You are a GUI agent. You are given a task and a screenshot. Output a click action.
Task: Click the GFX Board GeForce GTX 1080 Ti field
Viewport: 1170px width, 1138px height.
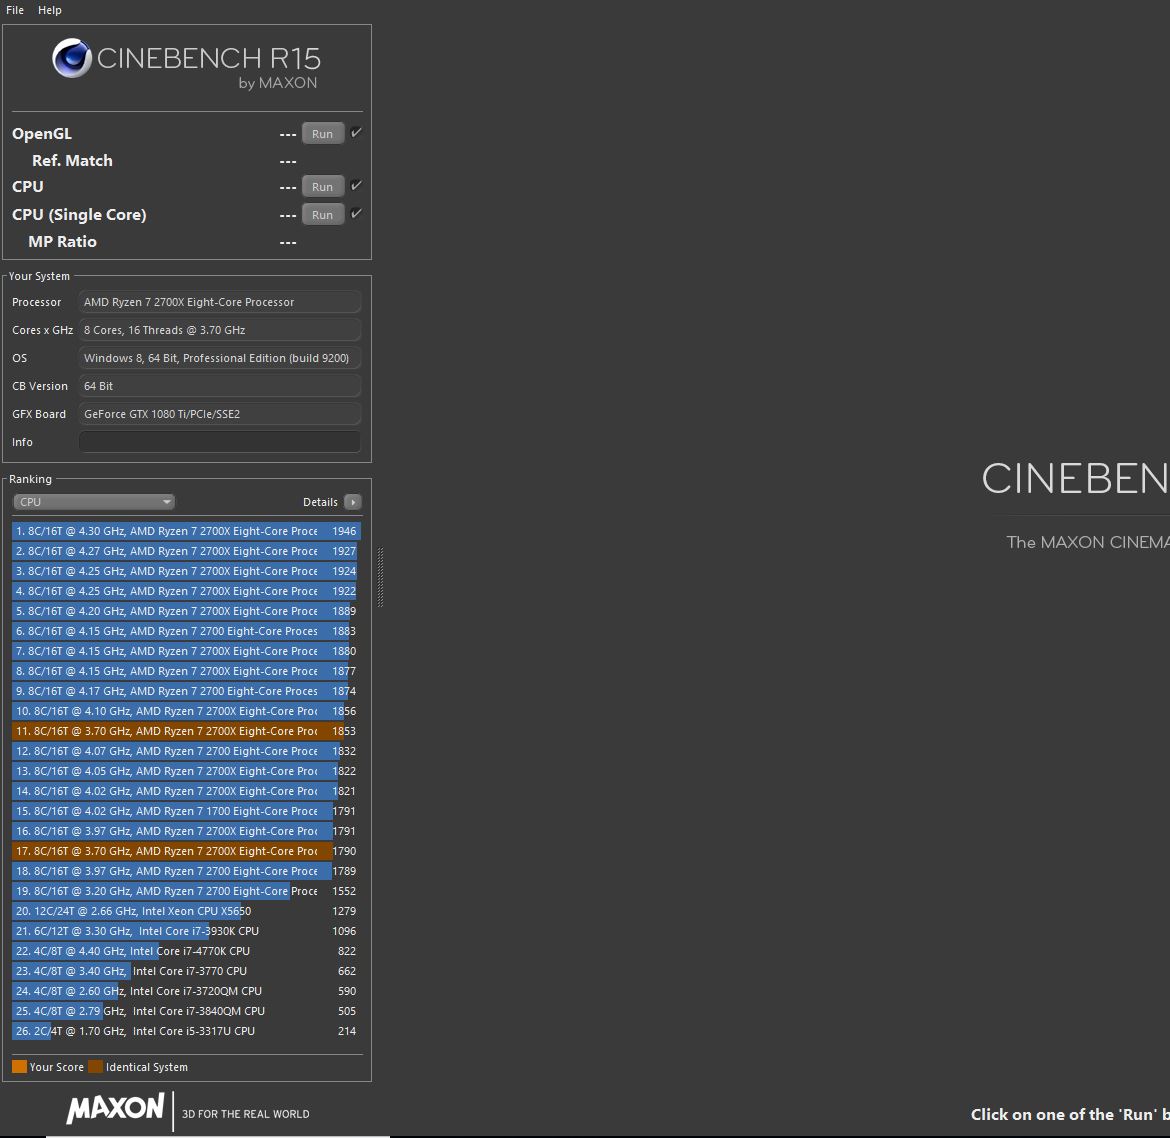point(219,414)
